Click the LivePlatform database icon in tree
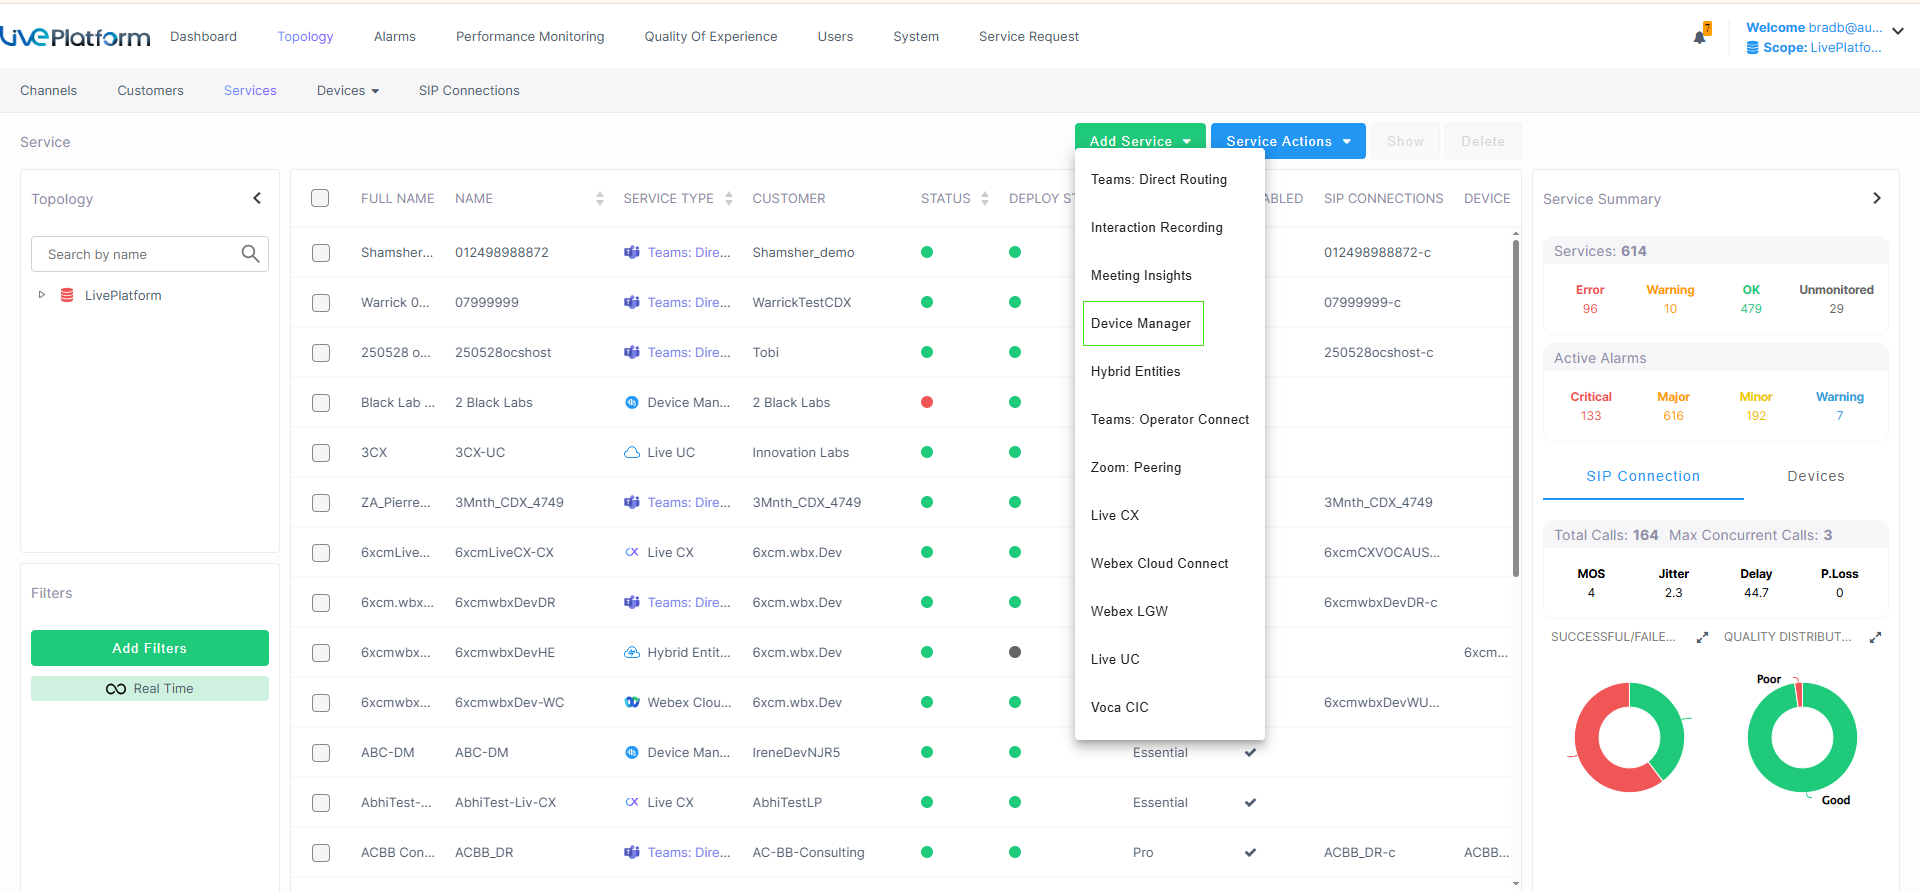 67,295
